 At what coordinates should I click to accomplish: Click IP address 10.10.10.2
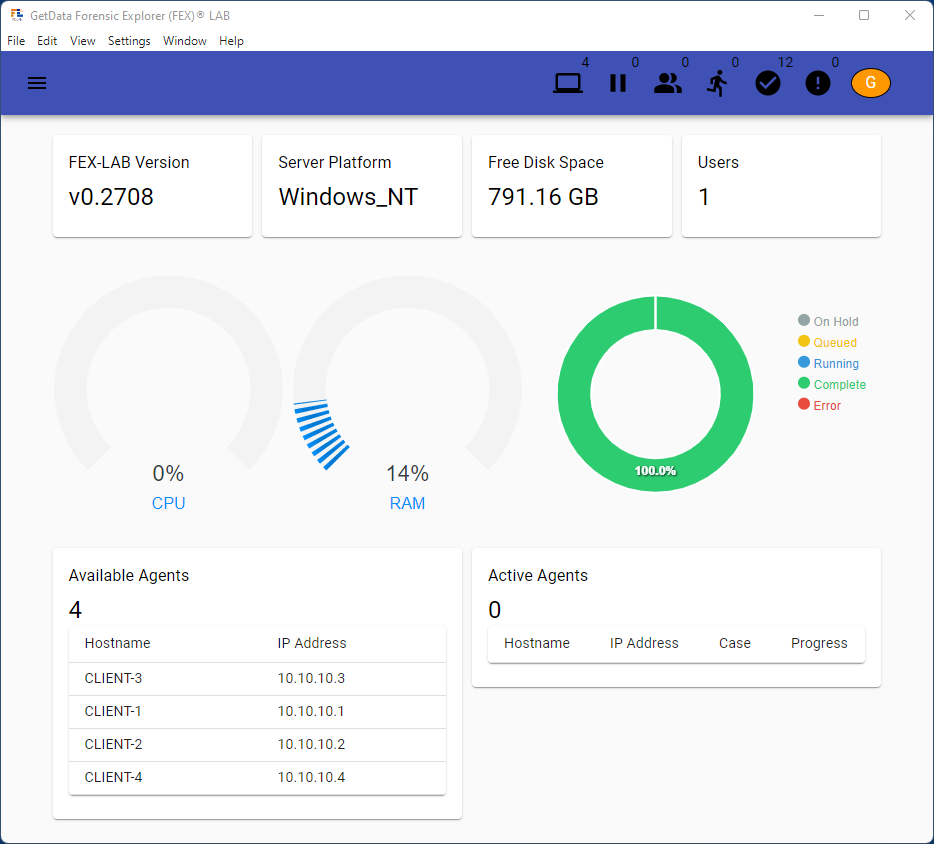pyautogui.click(x=311, y=745)
